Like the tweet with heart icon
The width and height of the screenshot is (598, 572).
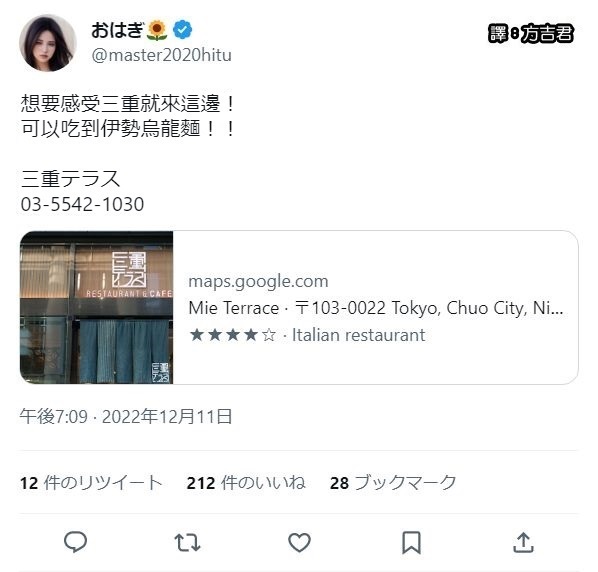click(x=299, y=542)
